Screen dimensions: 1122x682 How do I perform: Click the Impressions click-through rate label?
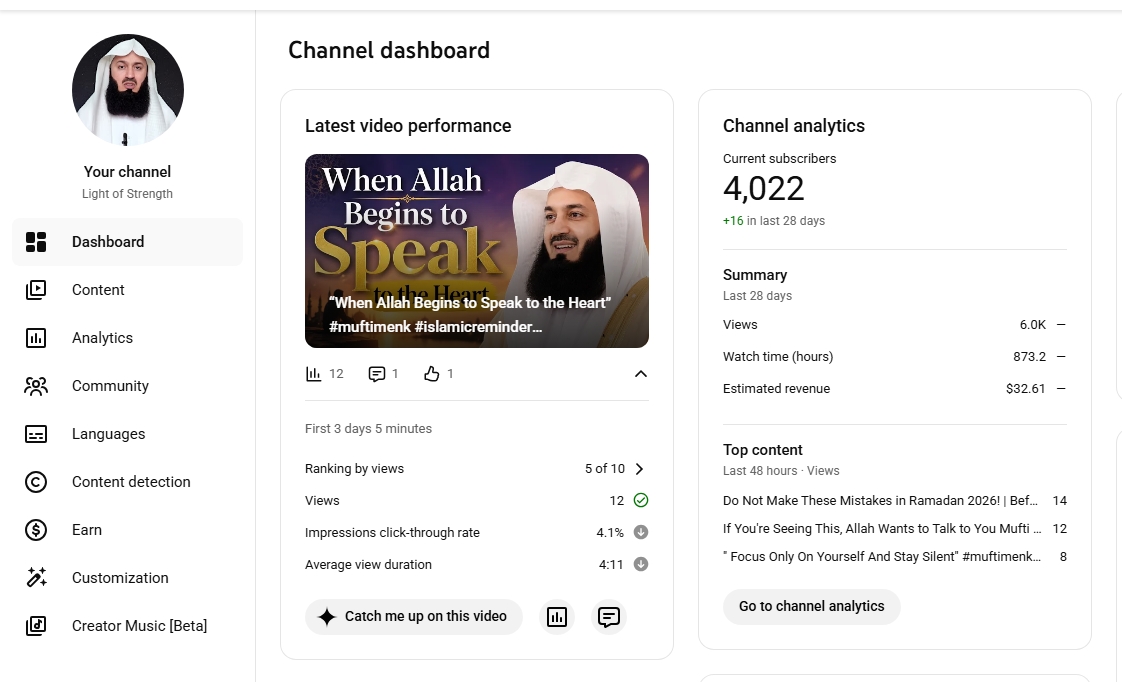[x=392, y=532]
